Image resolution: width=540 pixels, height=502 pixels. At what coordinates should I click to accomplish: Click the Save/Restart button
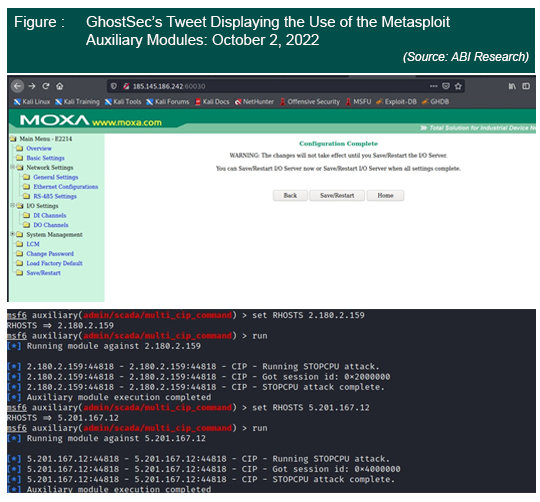[x=337, y=196]
